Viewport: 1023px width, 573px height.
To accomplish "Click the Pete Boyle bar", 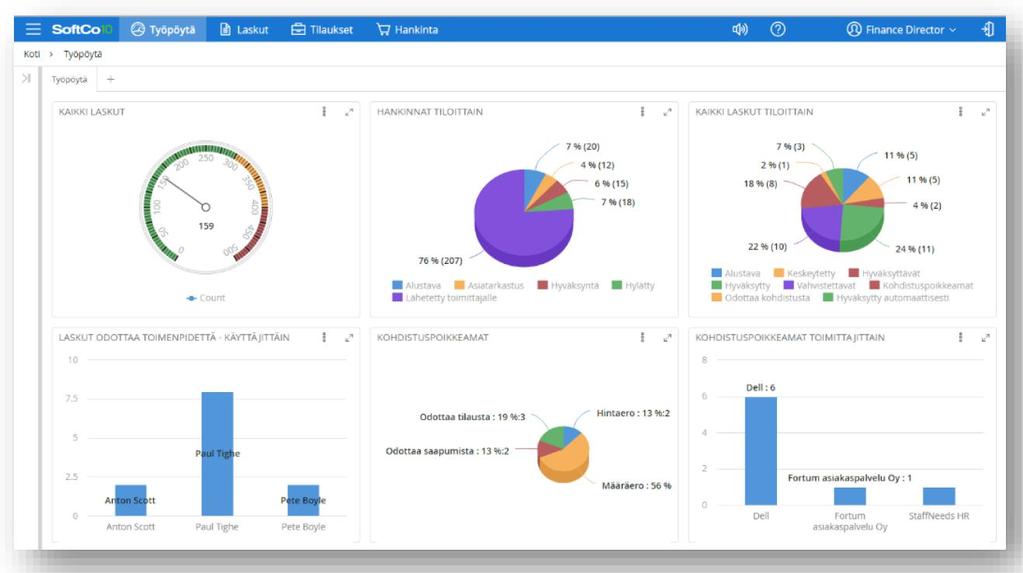I will (303, 501).
